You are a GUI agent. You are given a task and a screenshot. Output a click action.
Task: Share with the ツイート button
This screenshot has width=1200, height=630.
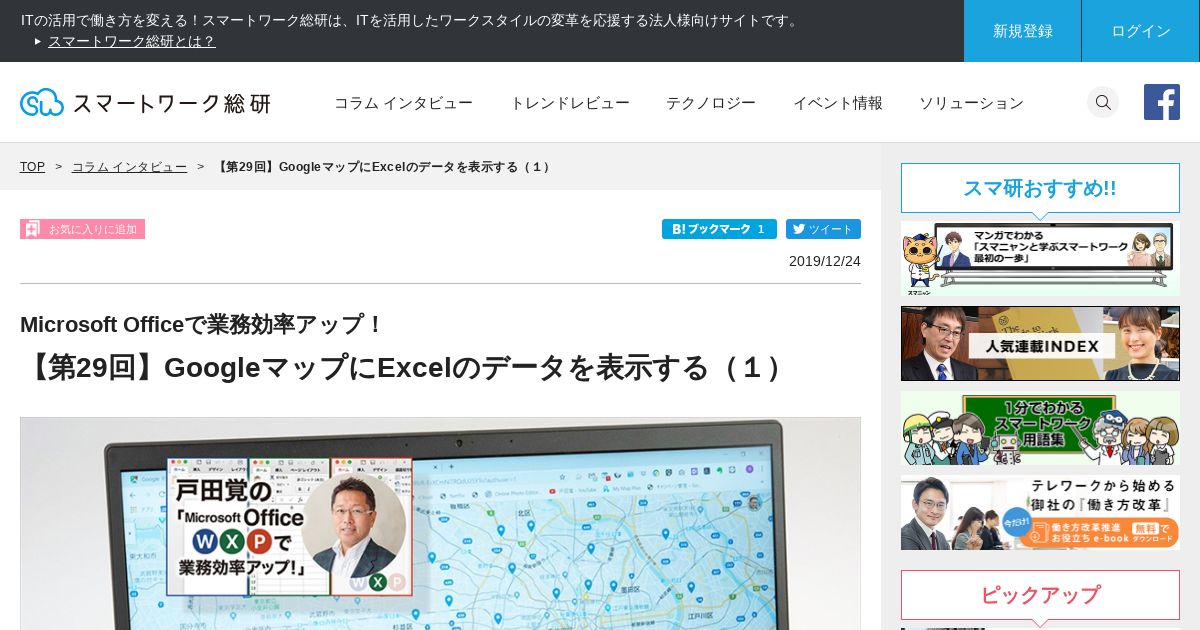(x=823, y=229)
